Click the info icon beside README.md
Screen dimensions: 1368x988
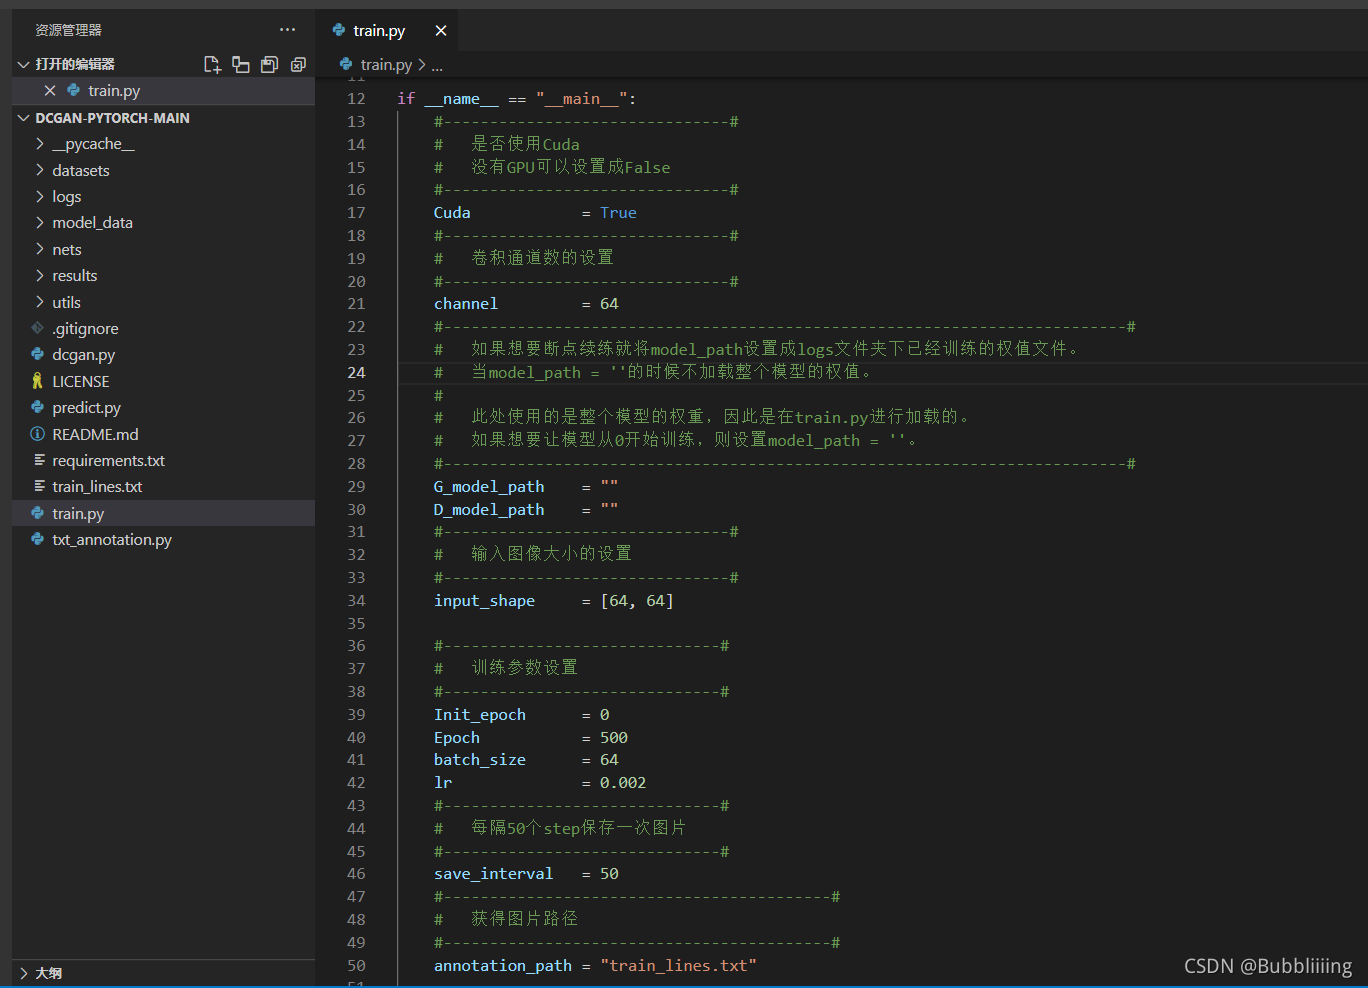(38, 434)
